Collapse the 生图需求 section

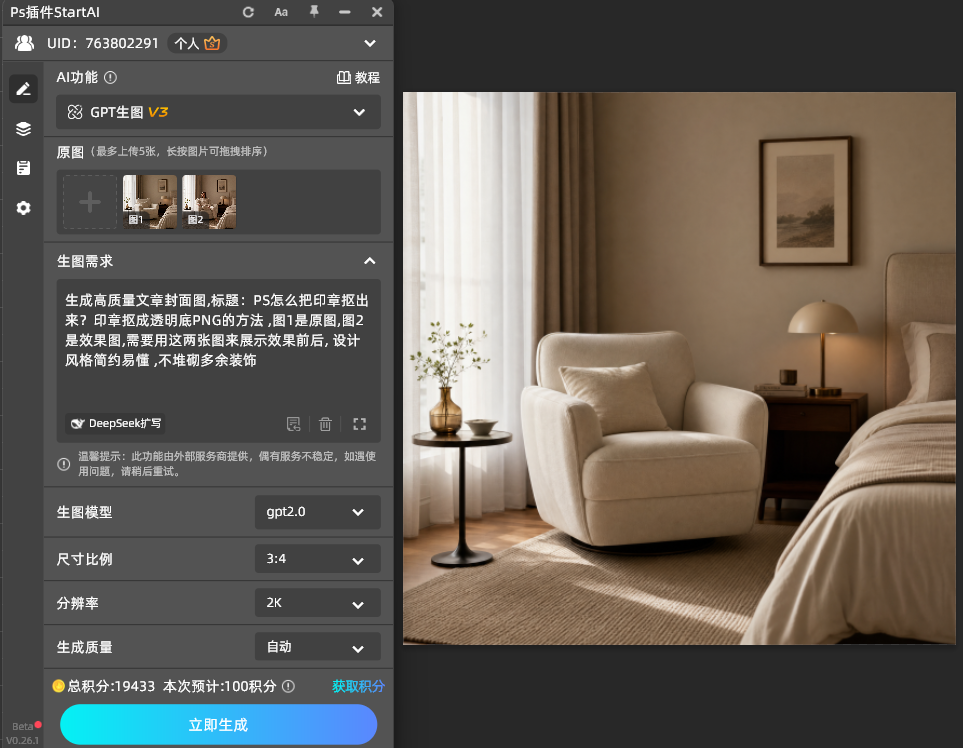click(x=370, y=261)
